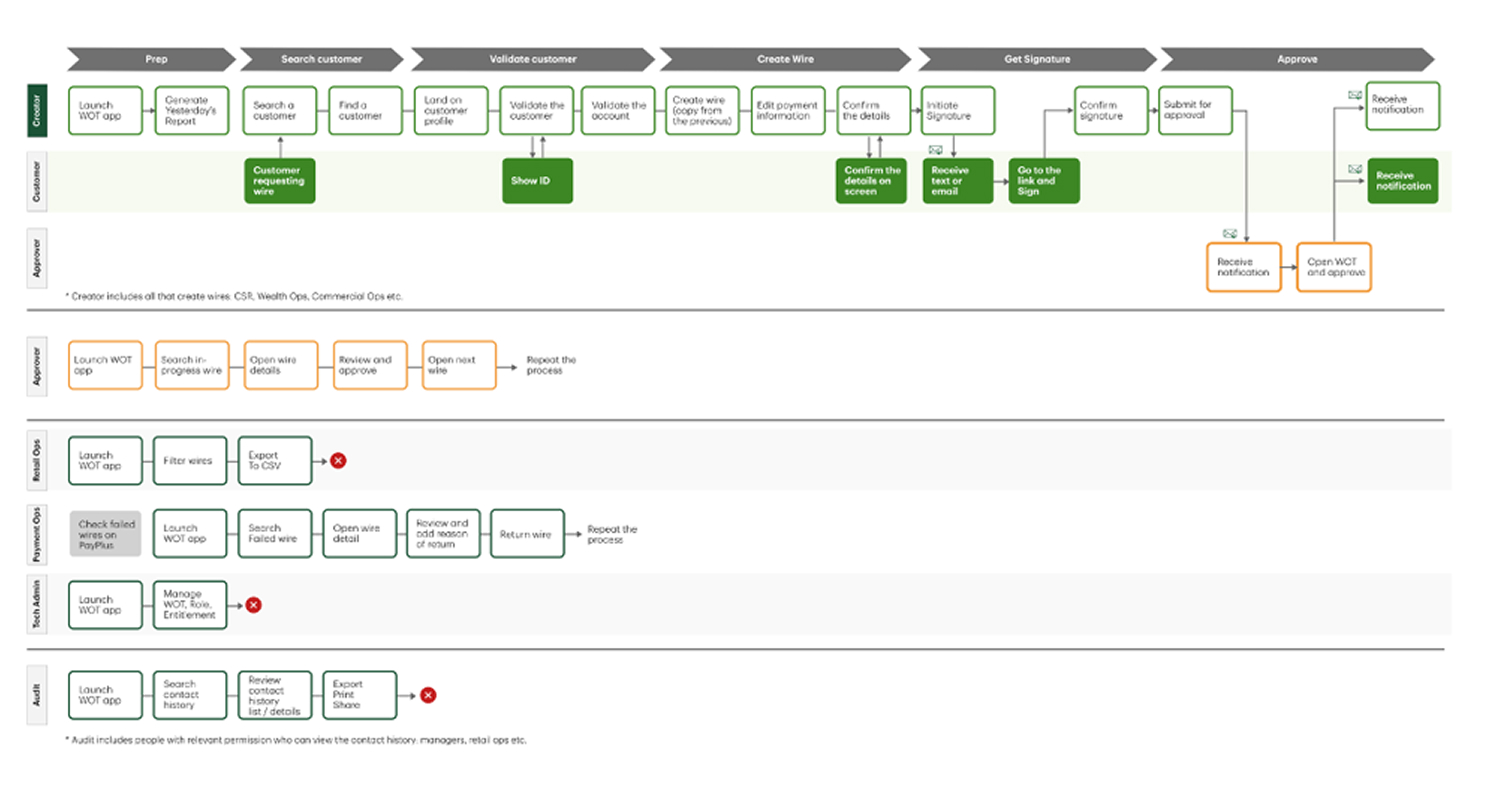Select Customer's filled green Receive notification box

point(1403,181)
